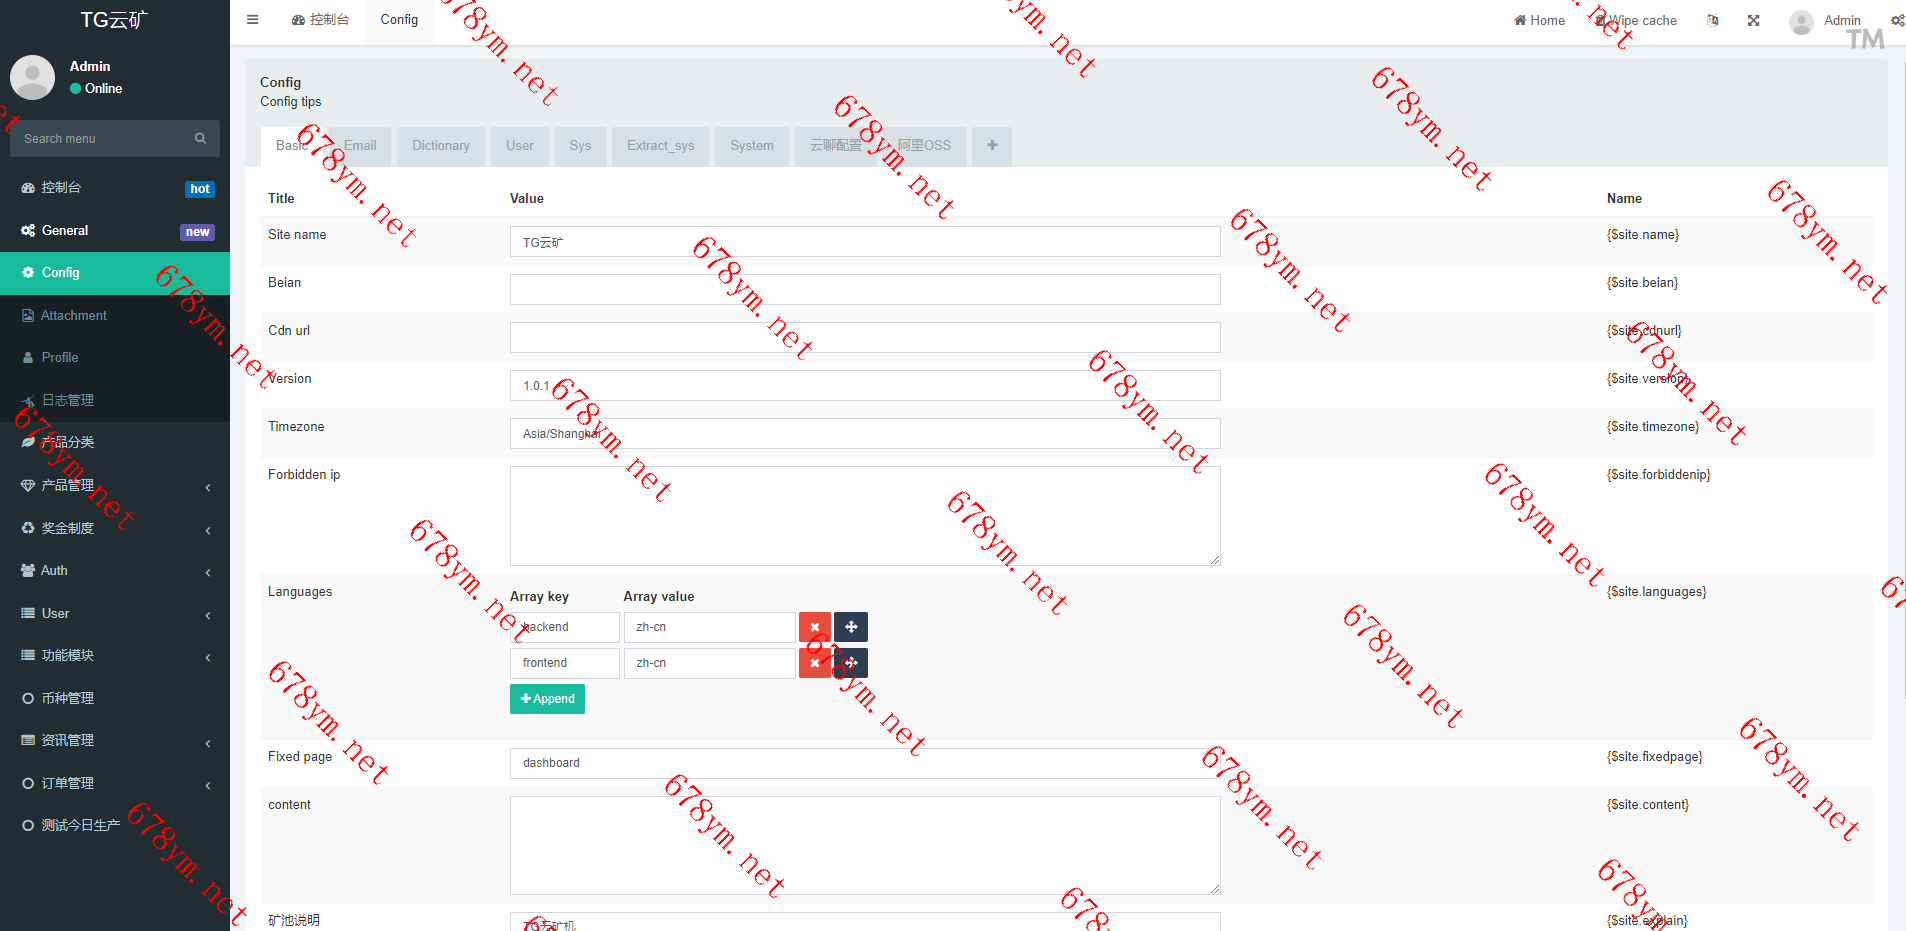Delete the backend language row
The width and height of the screenshot is (1906, 931).
(814, 627)
